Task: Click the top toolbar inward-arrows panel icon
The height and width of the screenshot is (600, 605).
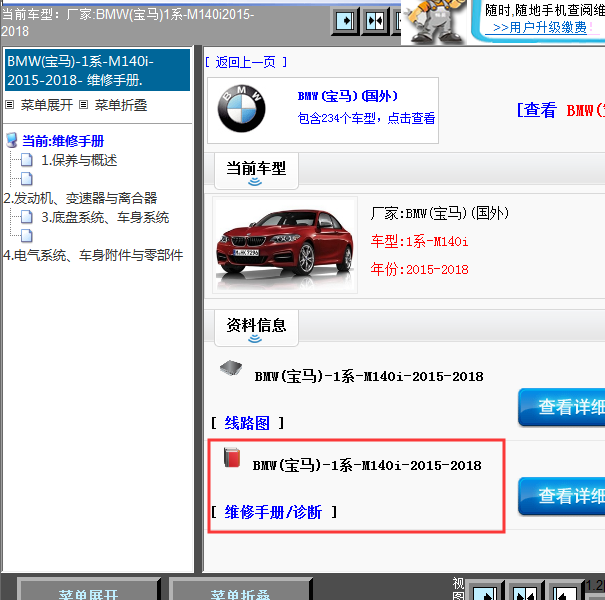Action: click(x=375, y=21)
